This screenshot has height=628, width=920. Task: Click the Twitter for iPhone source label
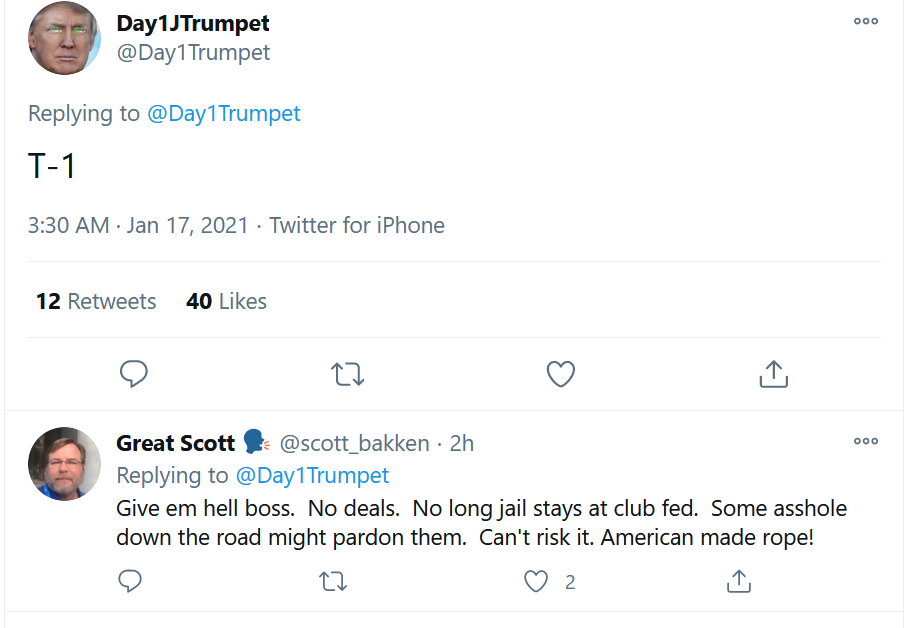tap(357, 225)
